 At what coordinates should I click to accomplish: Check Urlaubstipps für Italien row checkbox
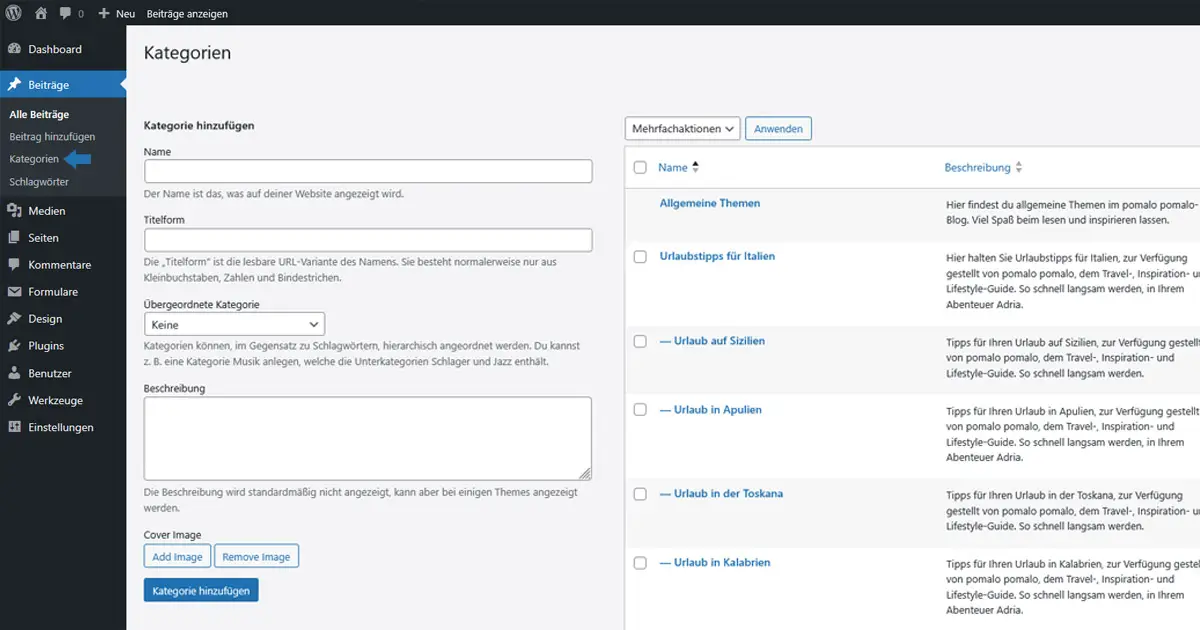click(640, 257)
